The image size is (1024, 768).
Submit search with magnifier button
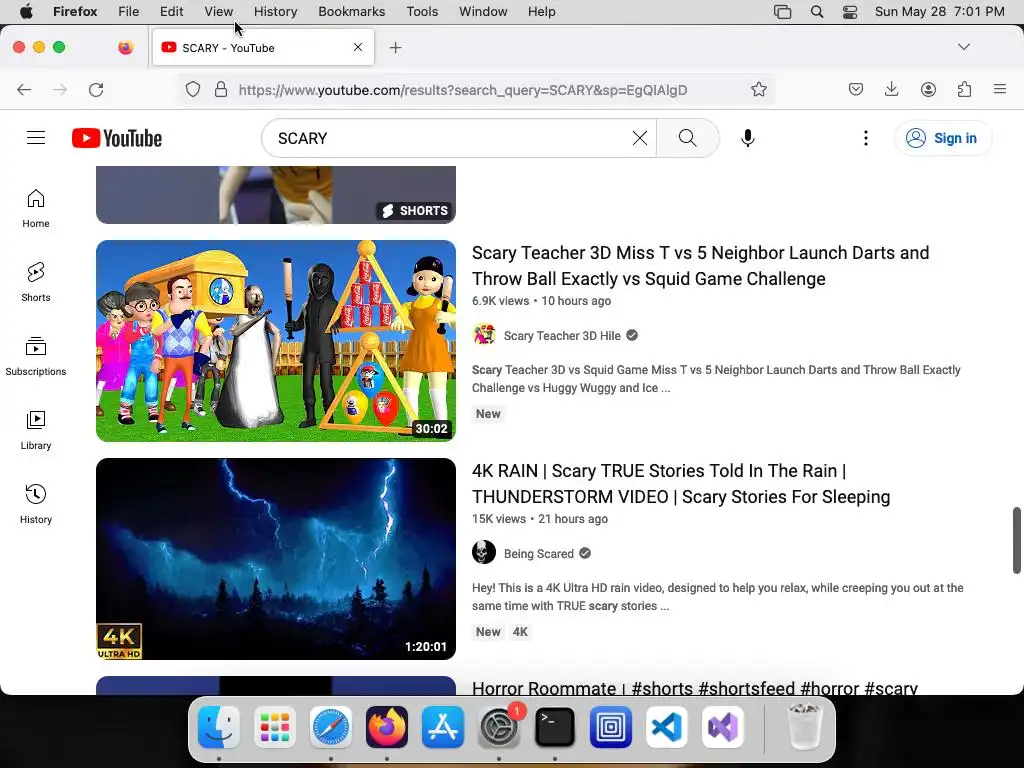click(688, 138)
